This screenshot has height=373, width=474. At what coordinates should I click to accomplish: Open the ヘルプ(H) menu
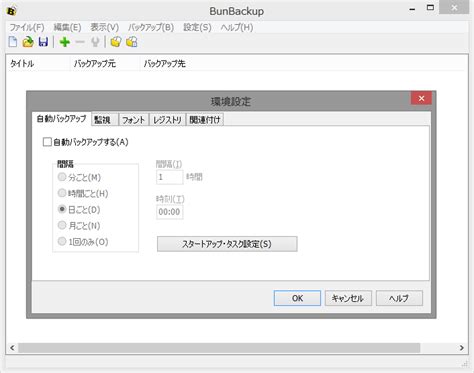[x=237, y=27]
